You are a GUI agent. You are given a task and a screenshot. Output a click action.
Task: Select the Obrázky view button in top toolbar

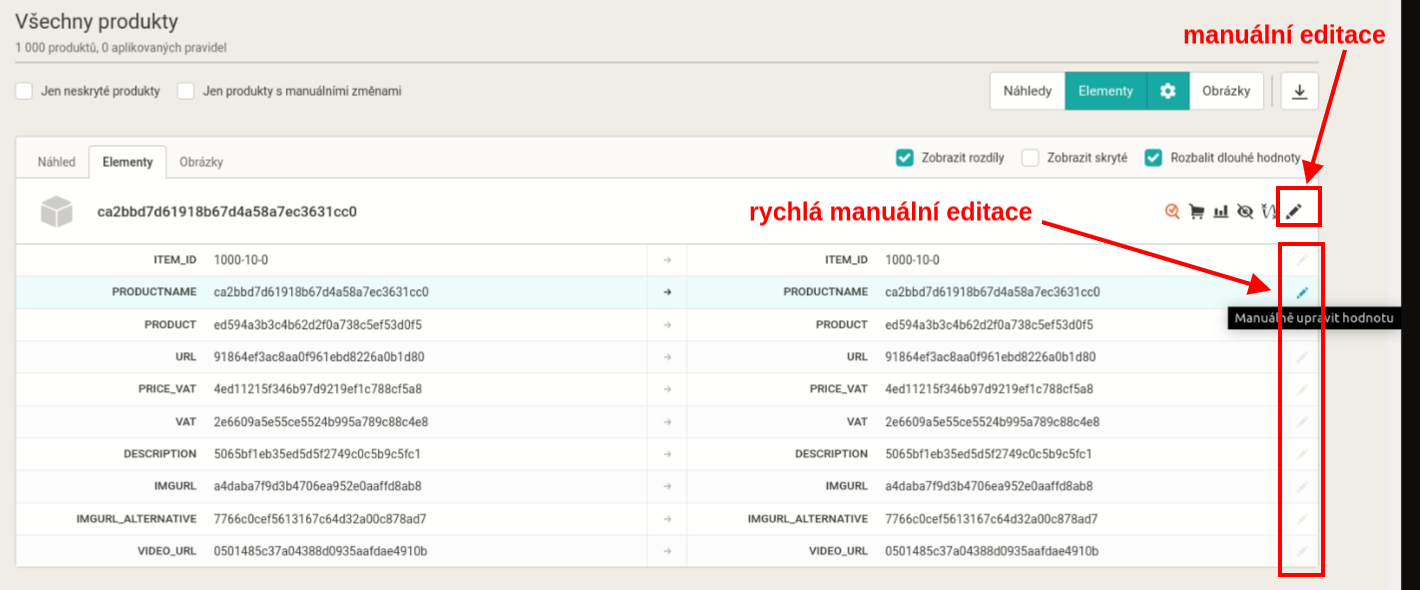click(1226, 91)
